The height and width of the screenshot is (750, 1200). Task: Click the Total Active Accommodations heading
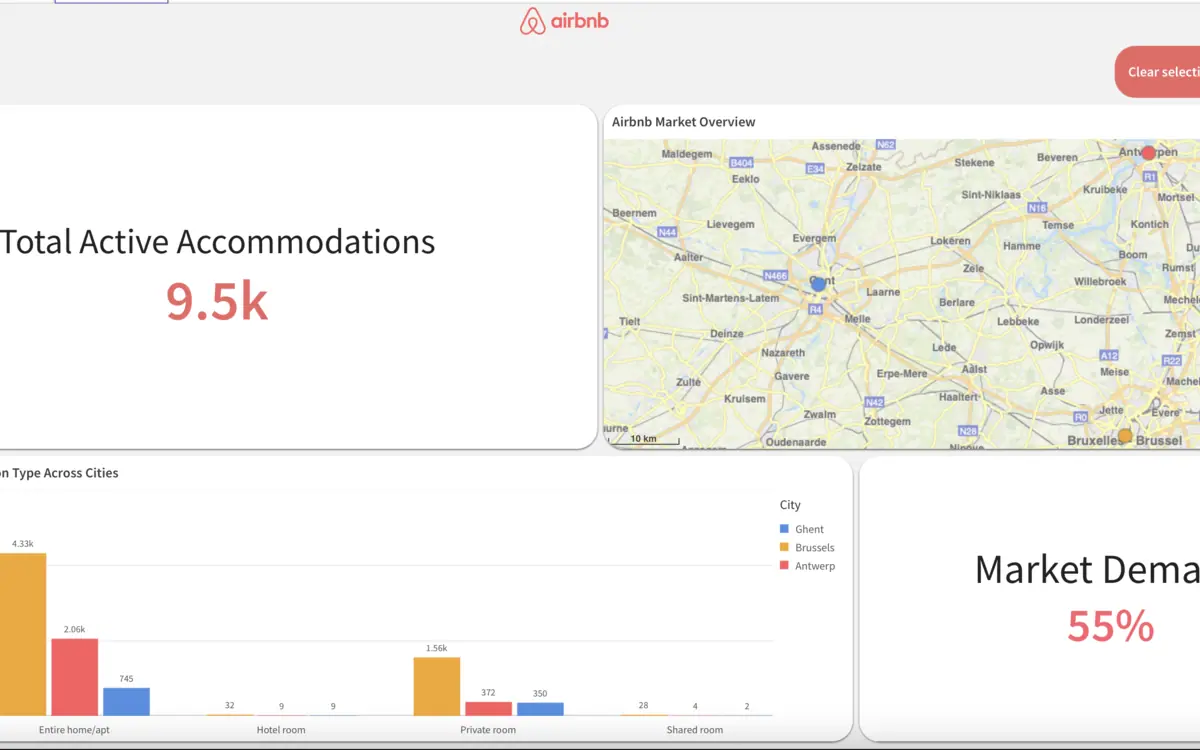(217, 241)
